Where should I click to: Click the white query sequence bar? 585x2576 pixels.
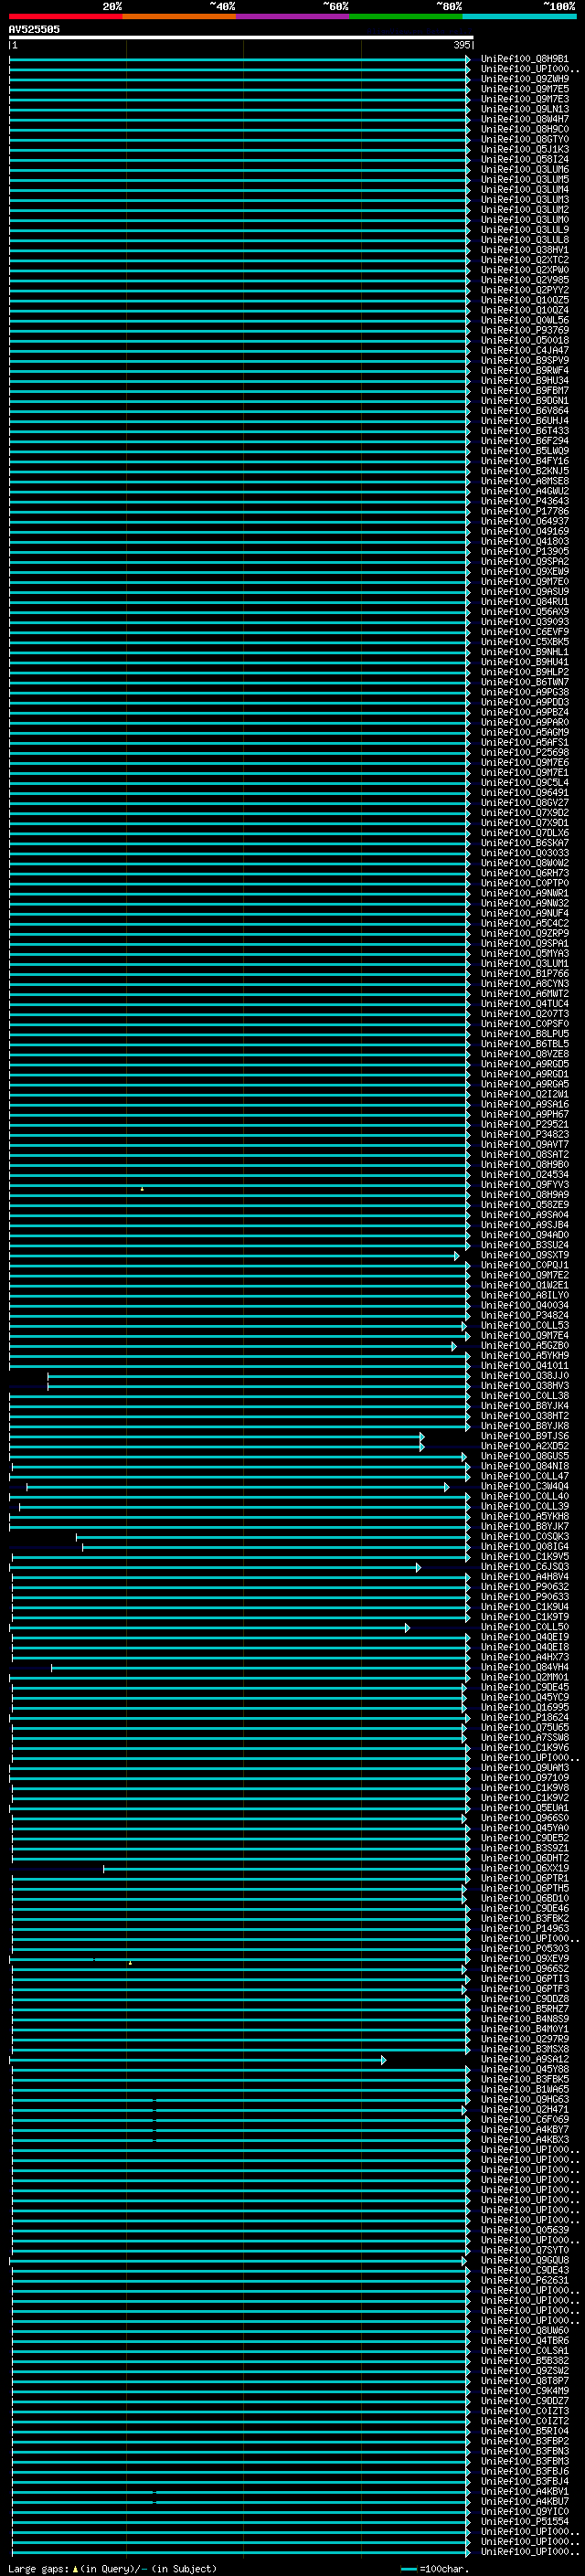pos(241,38)
